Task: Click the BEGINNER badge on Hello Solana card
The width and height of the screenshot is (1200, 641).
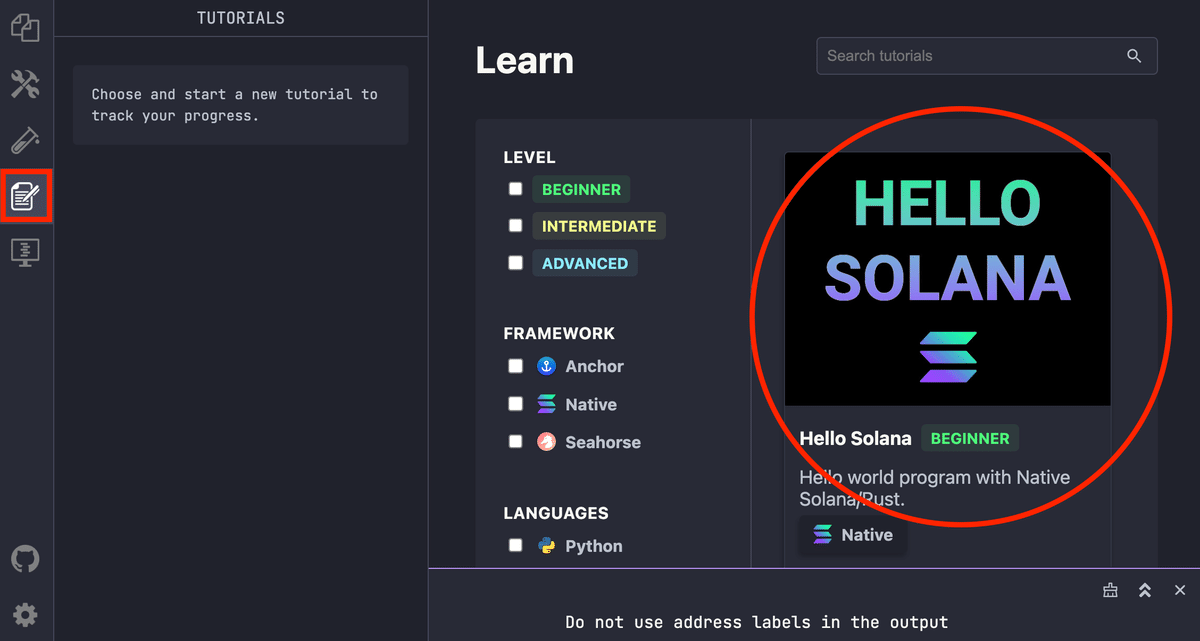Action: point(970,438)
